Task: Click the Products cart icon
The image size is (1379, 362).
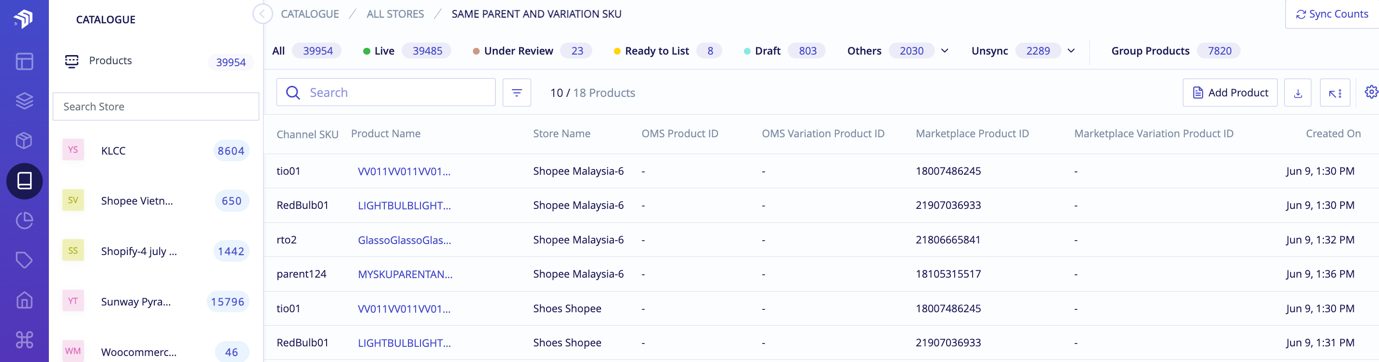Action: (72, 61)
